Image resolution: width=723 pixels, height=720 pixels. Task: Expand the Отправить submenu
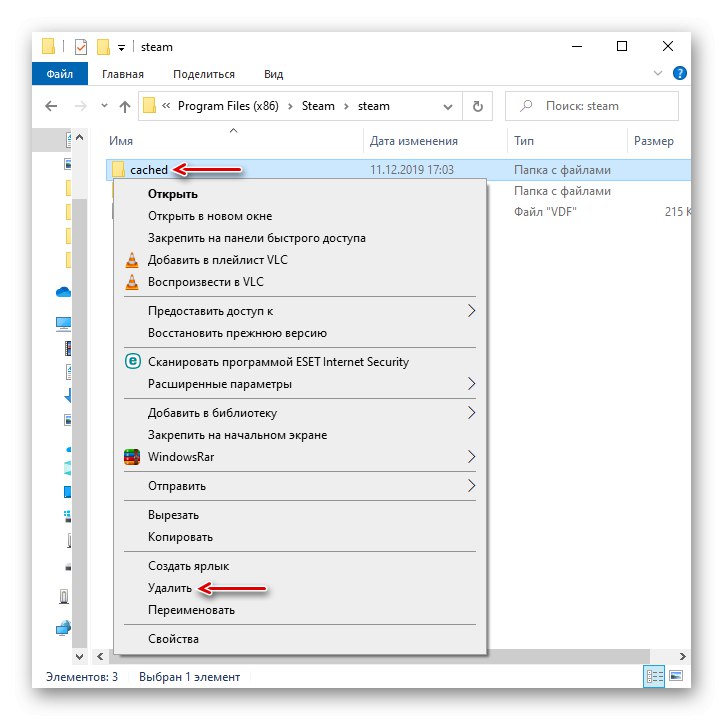300,486
